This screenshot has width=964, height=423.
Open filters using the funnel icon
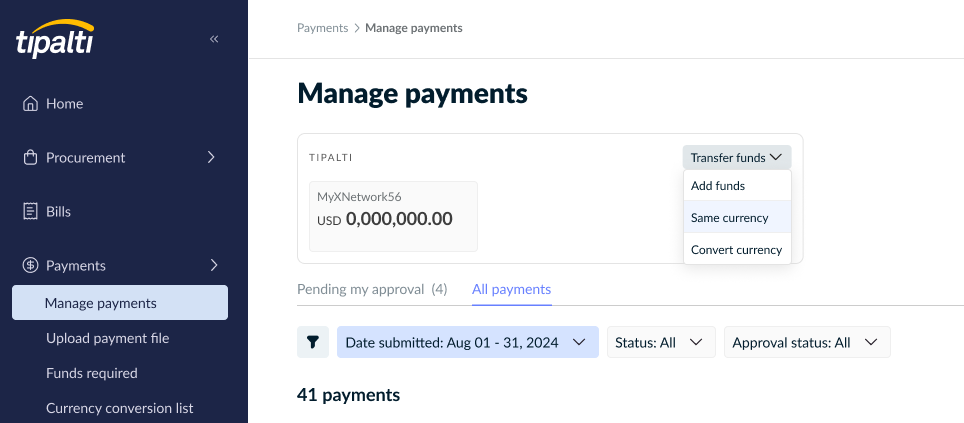click(313, 342)
